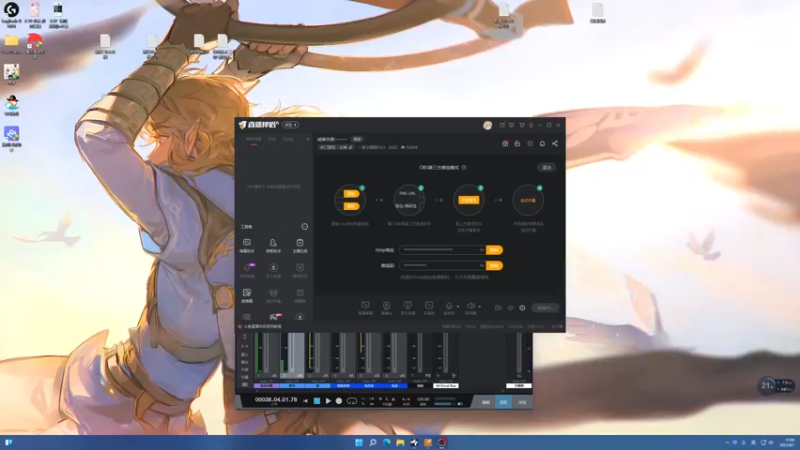This screenshot has height=450, width=800.
Task: Show hidden icons chevron in system tray
Action: [x=727, y=442]
